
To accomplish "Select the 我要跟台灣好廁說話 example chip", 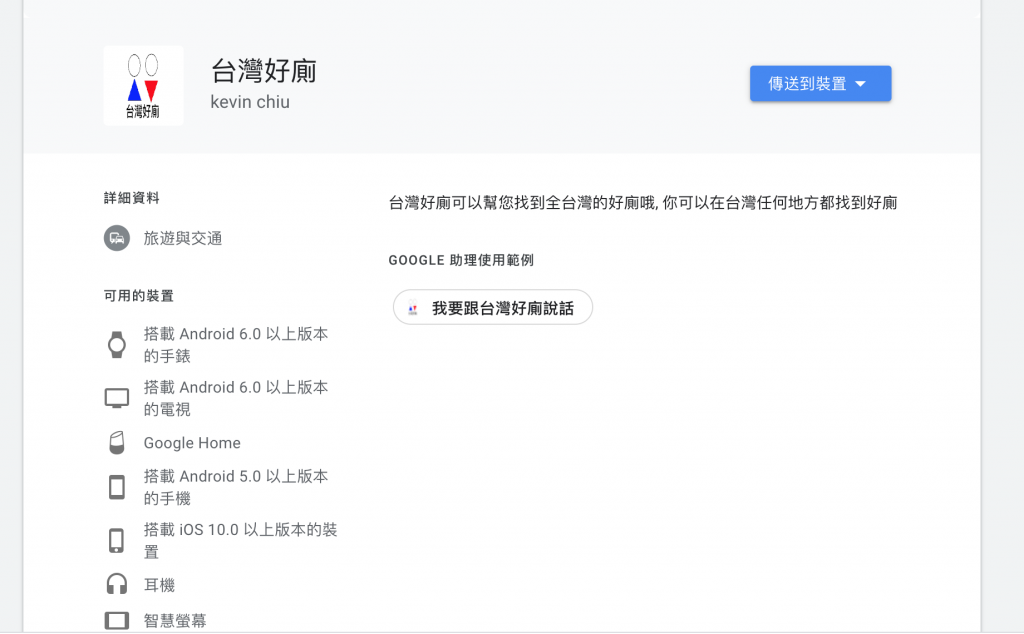I will [x=492, y=308].
